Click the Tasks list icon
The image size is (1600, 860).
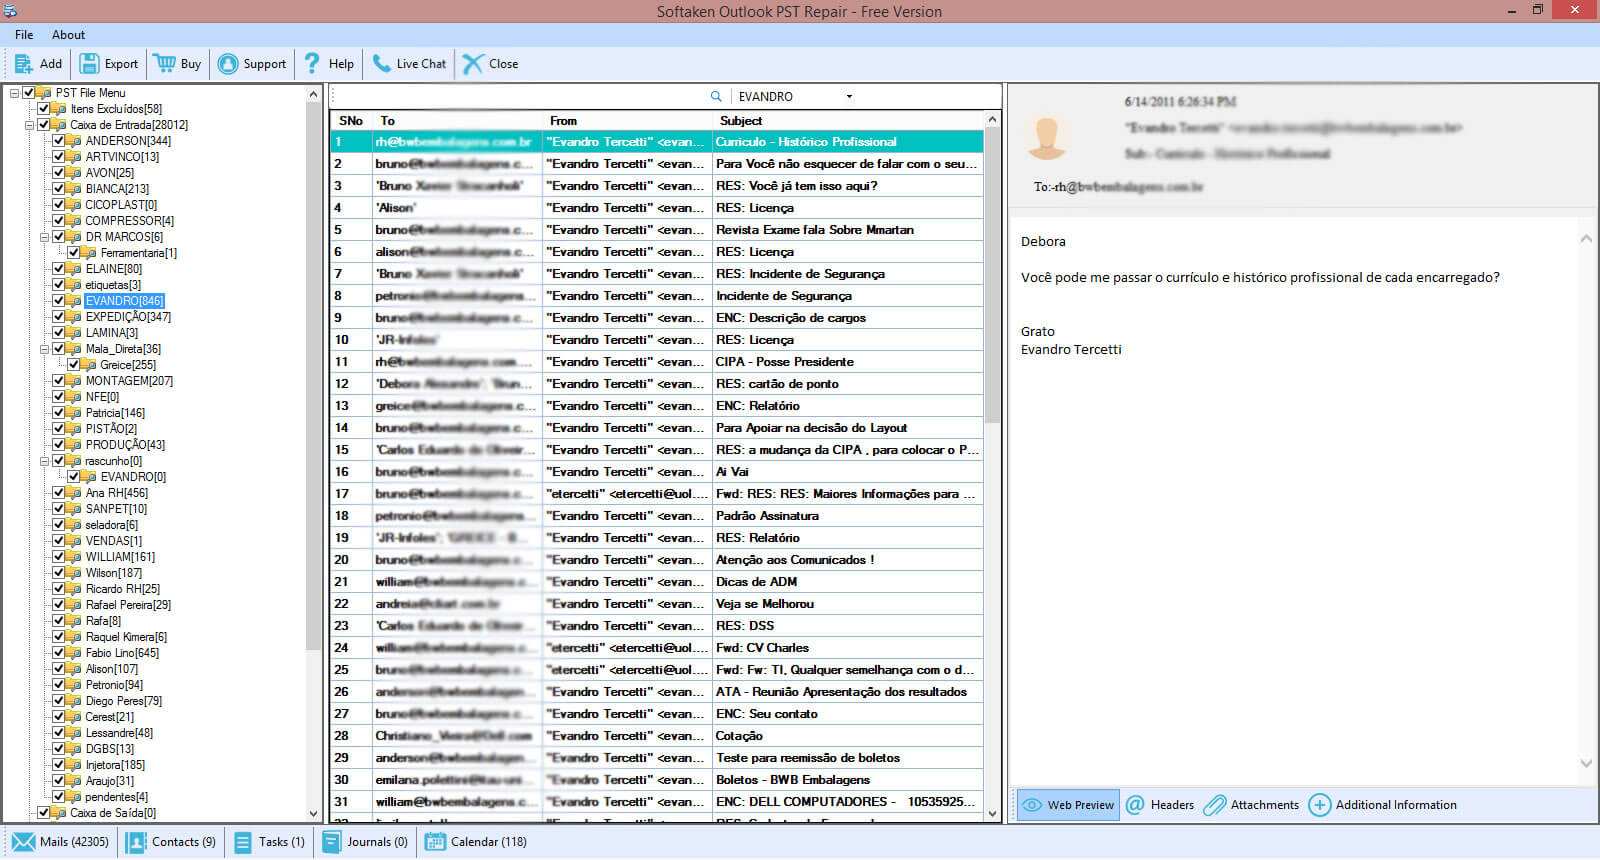(243, 842)
